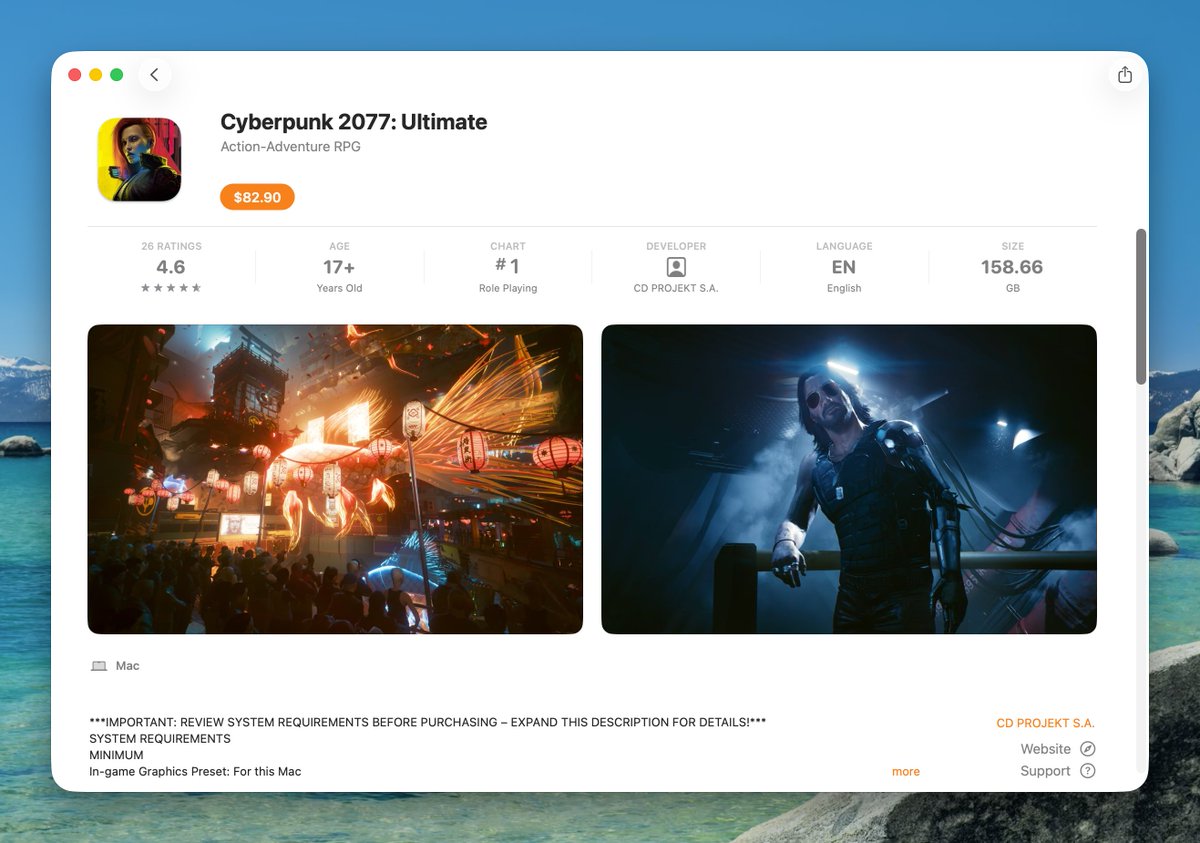
Task: Click the EN English language info
Action: 844,267
